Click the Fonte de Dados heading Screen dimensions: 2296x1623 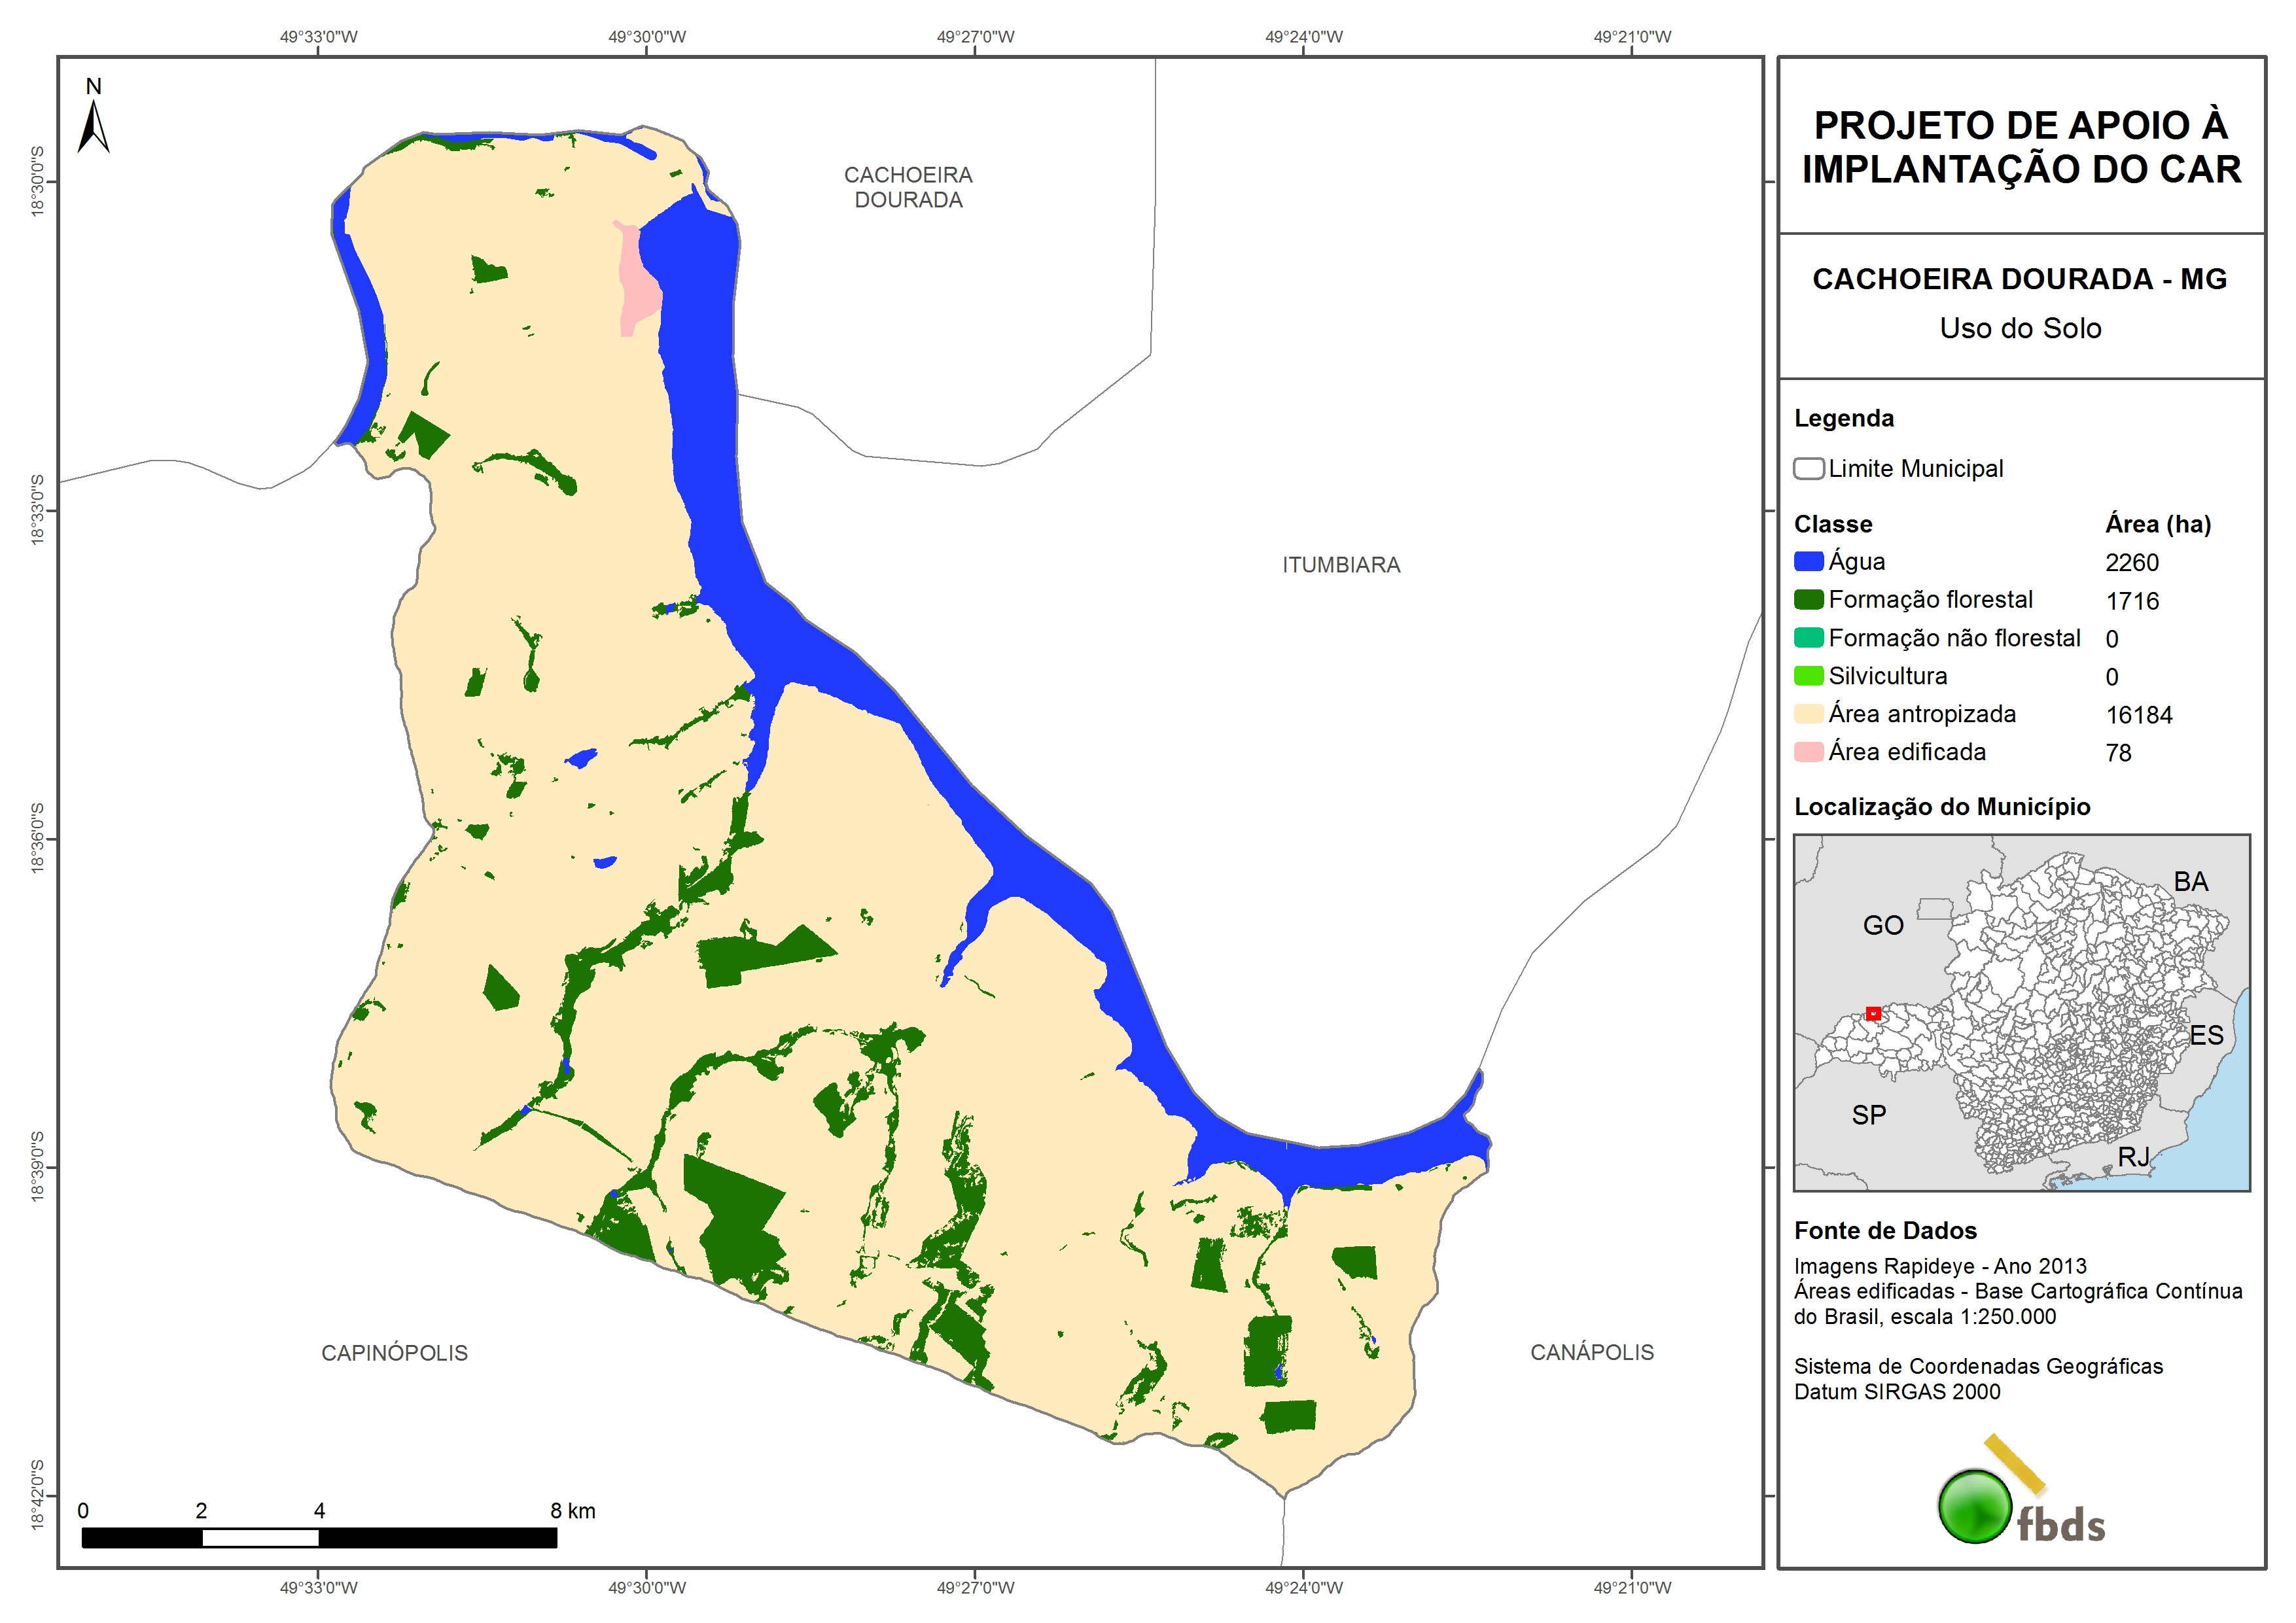click(x=1885, y=1230)
